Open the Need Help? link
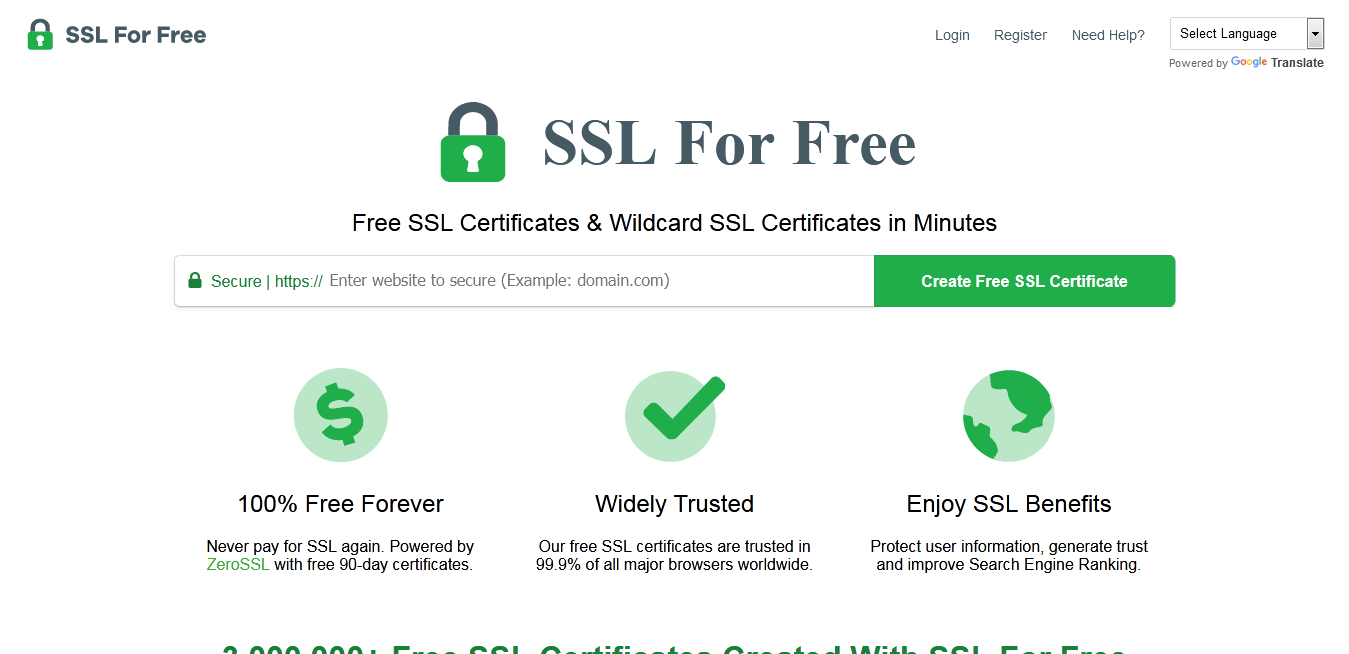The height and width of the screenshot is (654, 1349). click(x=1108, y=35)
